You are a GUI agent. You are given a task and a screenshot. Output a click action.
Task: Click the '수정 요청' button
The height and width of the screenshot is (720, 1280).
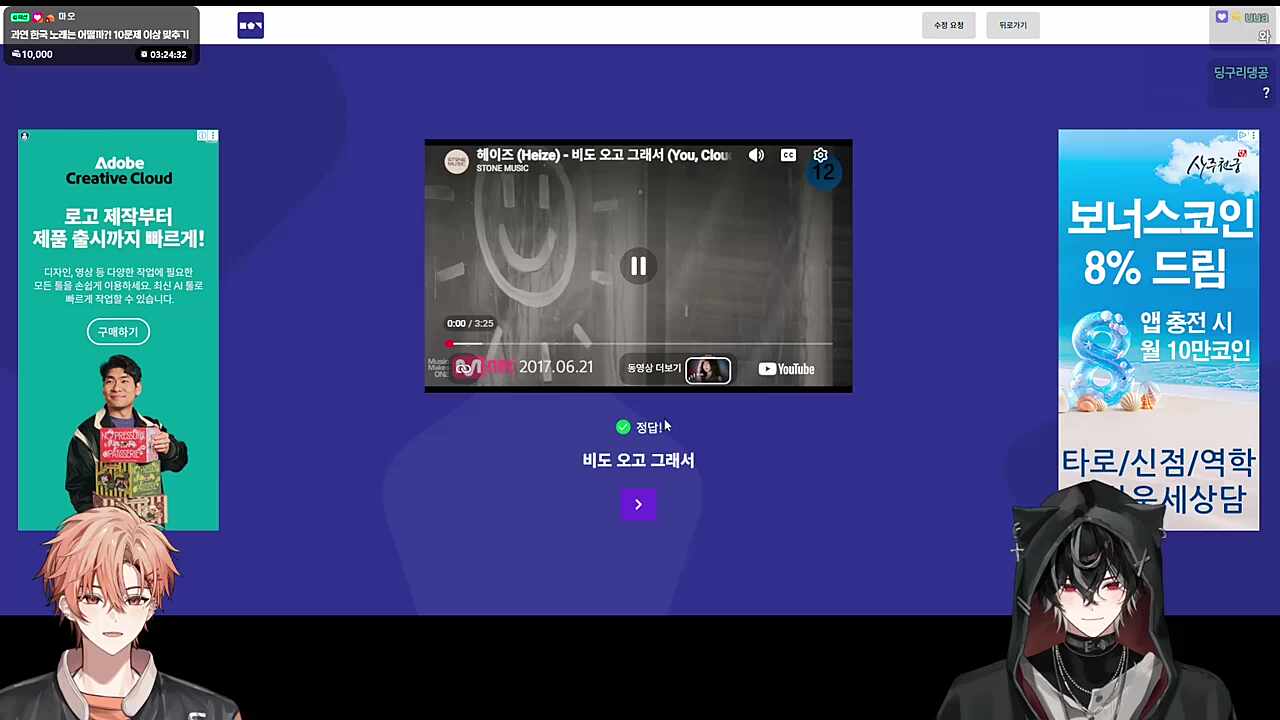(x=948, y=25)
